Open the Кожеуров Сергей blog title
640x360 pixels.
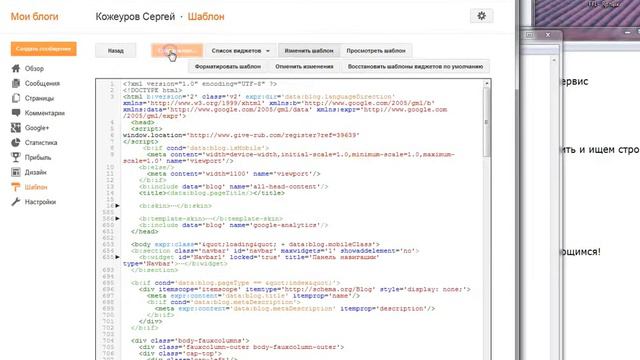135,16
